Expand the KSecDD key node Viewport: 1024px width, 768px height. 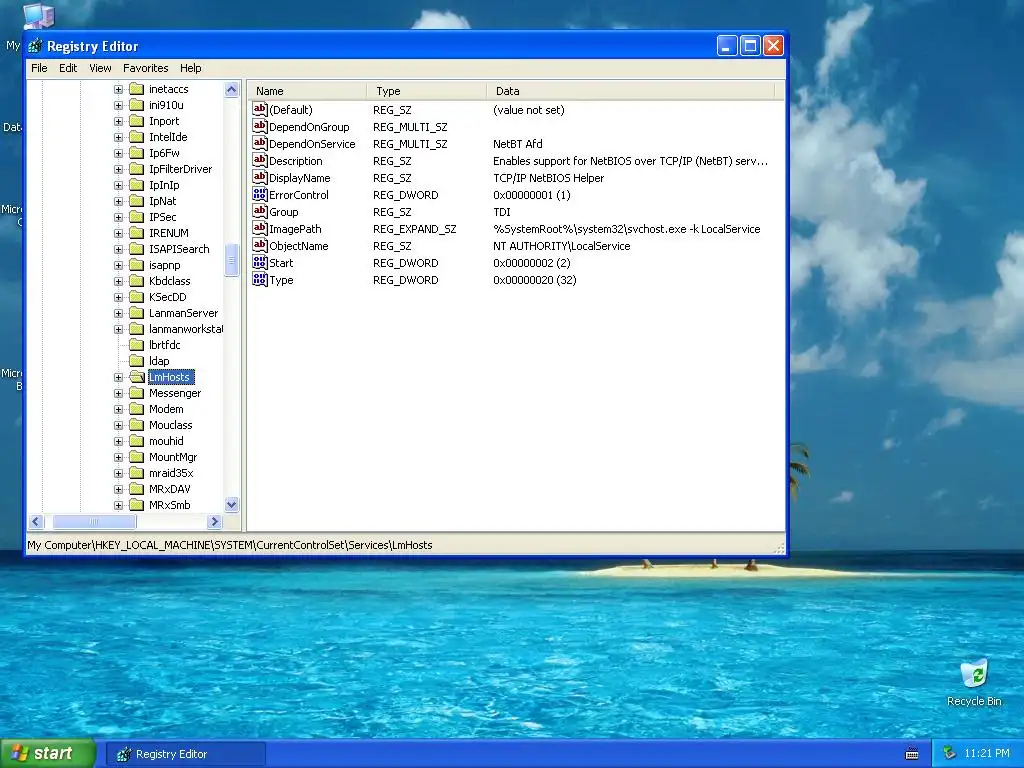pyautogui.click(x=118, y=297)
